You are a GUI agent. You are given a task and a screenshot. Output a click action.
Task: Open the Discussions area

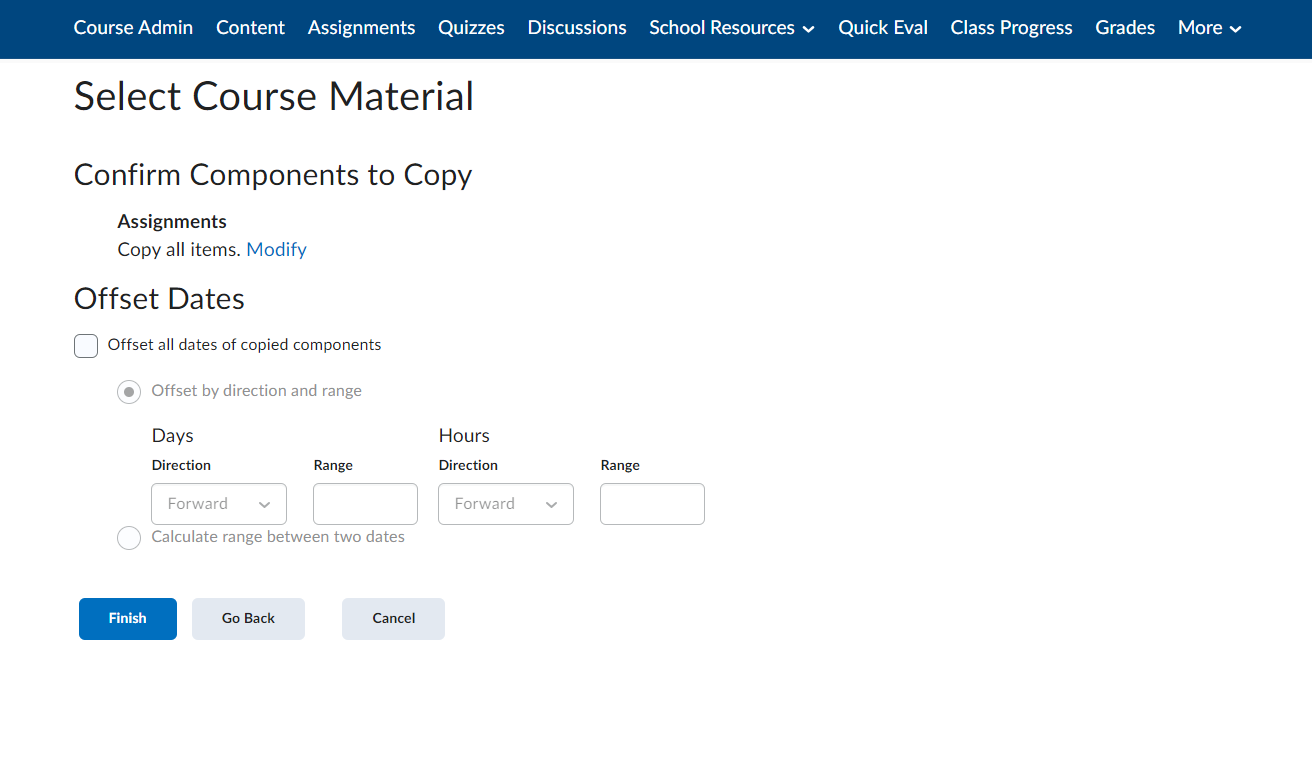(x=576, y=28)
